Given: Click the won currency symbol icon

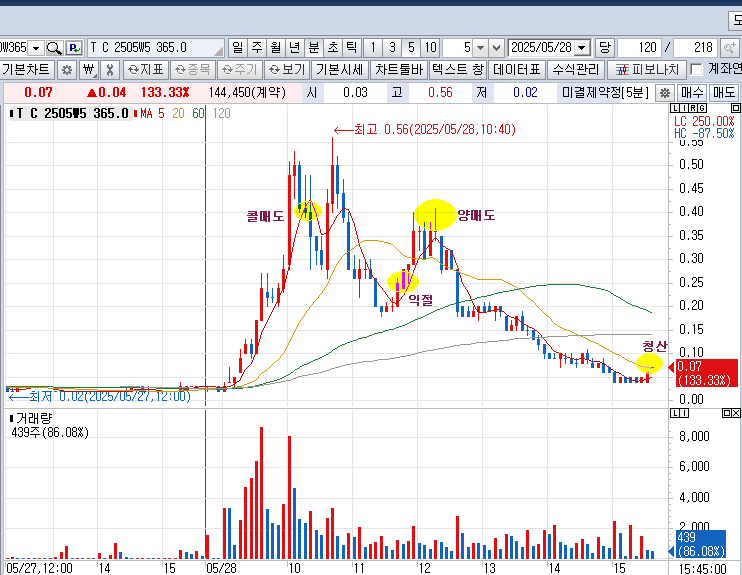Looking at the screenshot, I should tap(88, 70).
